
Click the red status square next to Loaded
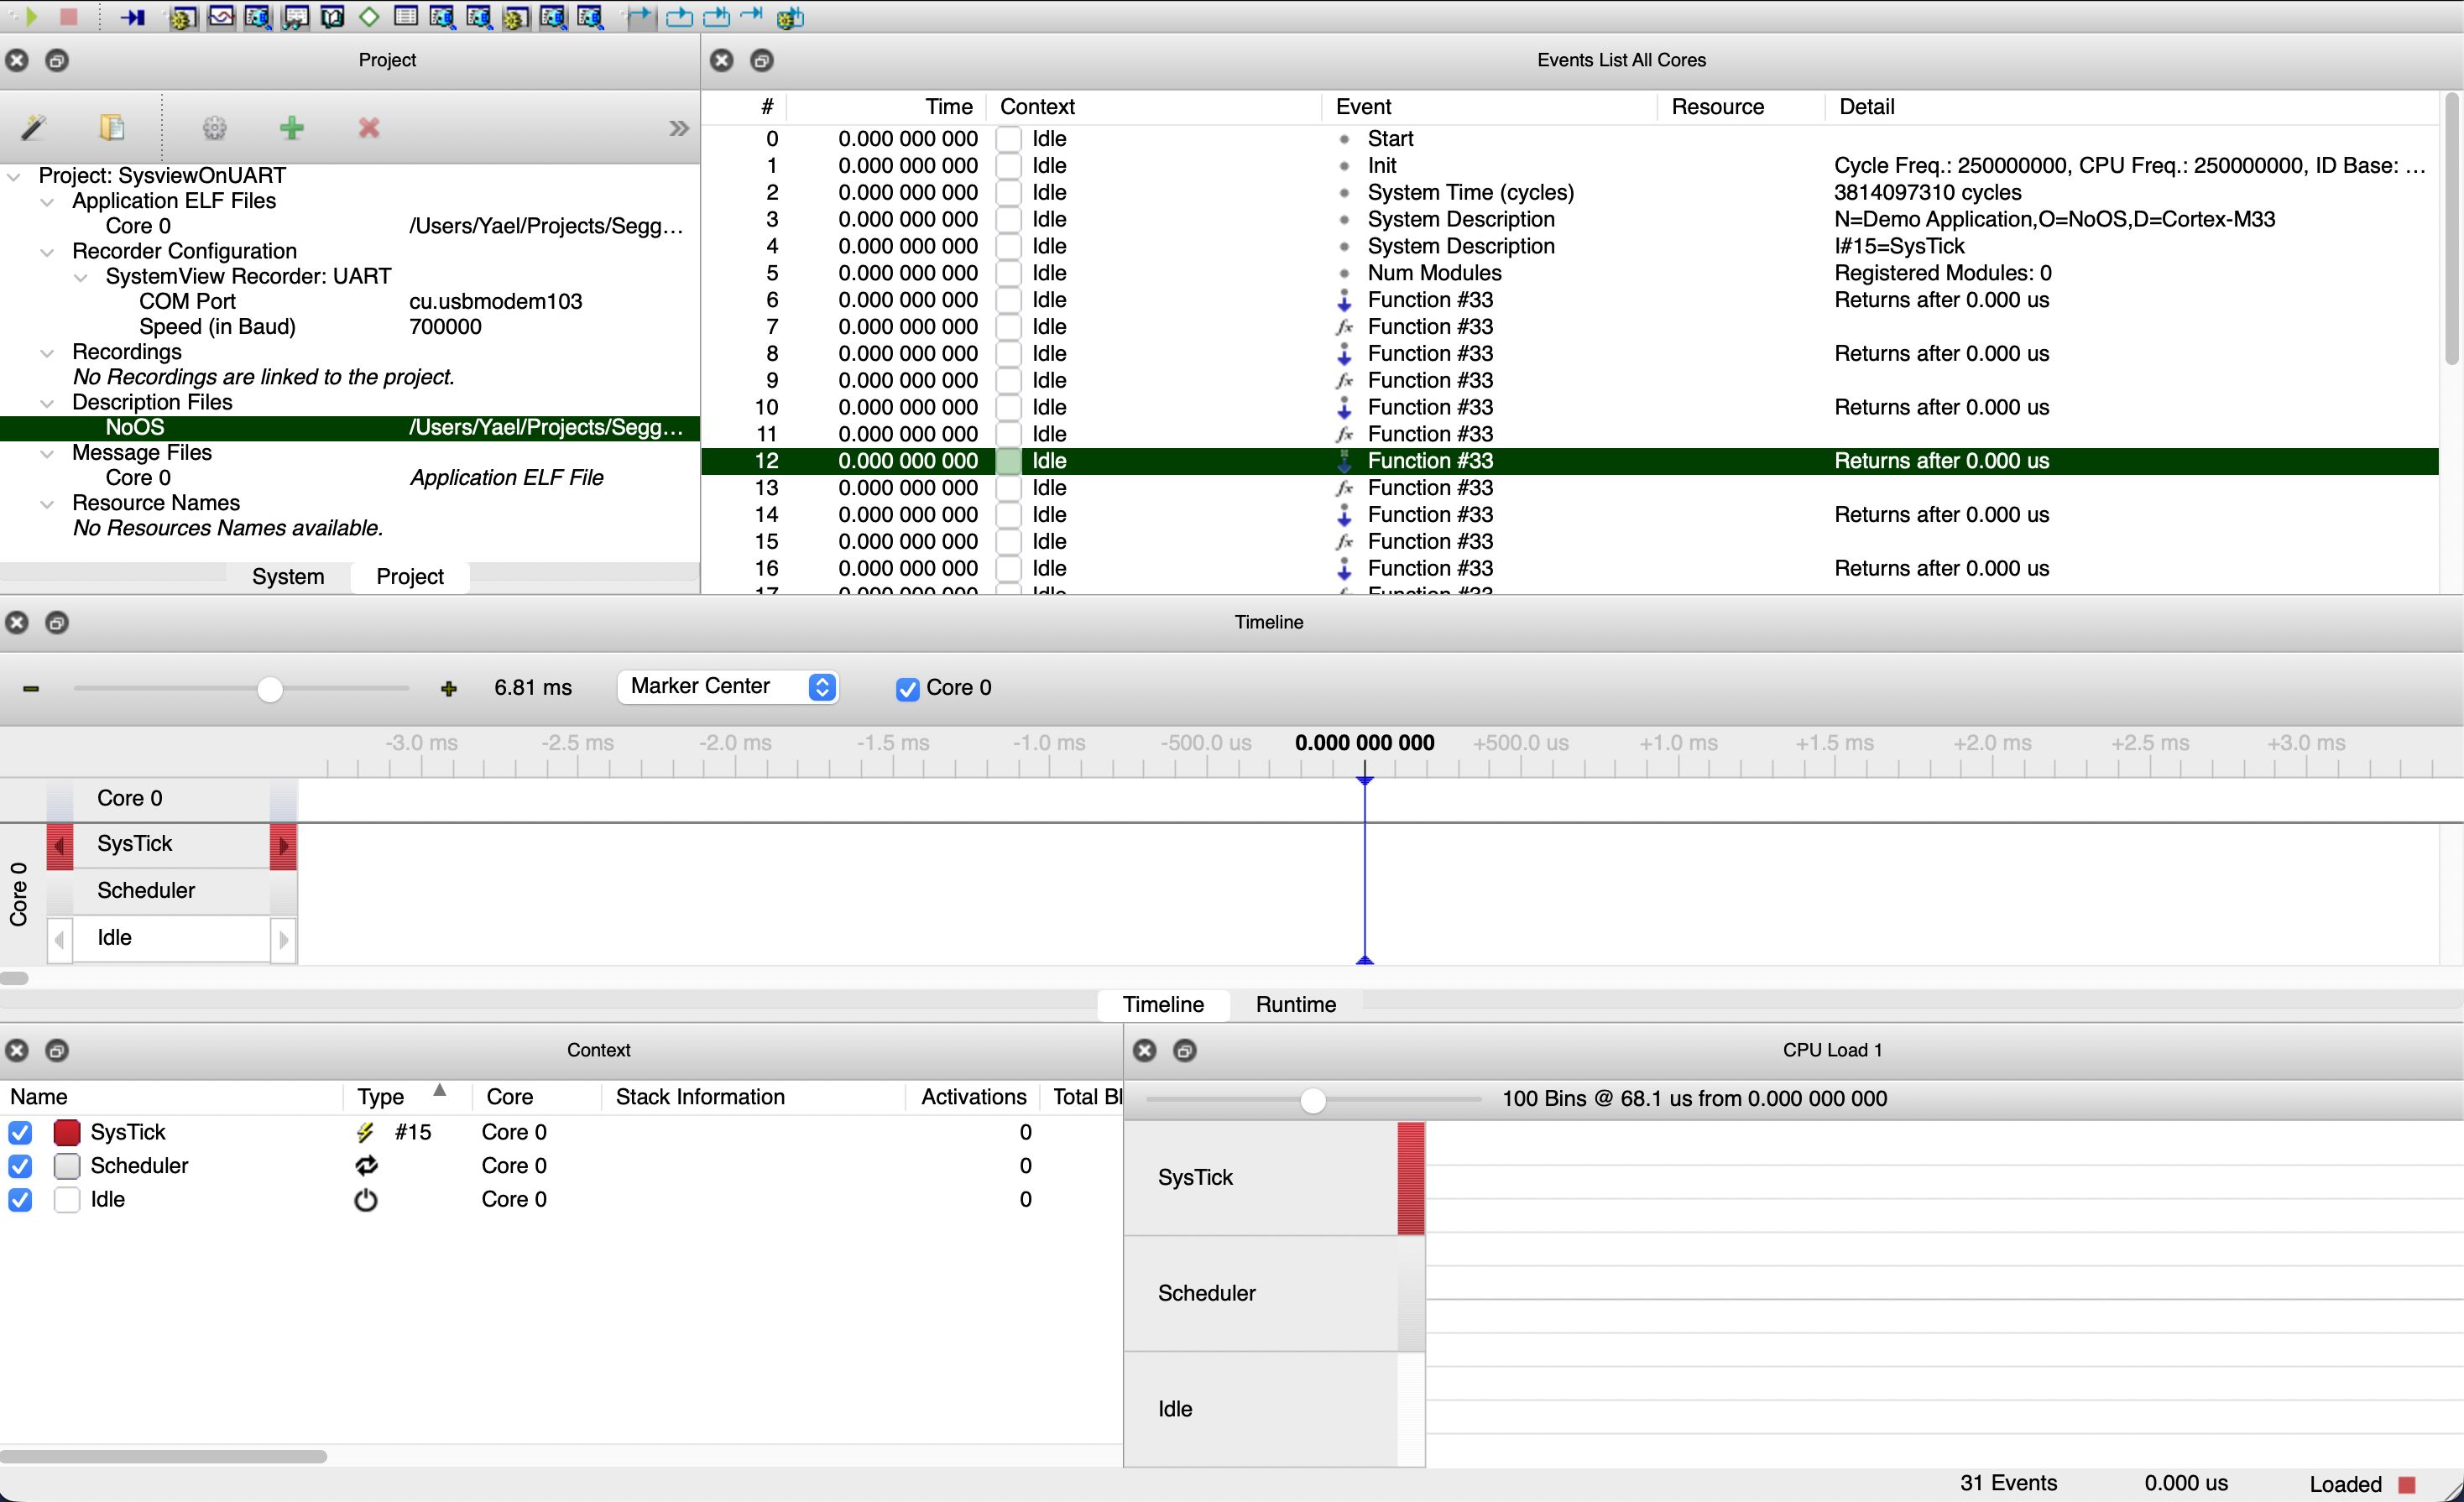[2407, 1484]
